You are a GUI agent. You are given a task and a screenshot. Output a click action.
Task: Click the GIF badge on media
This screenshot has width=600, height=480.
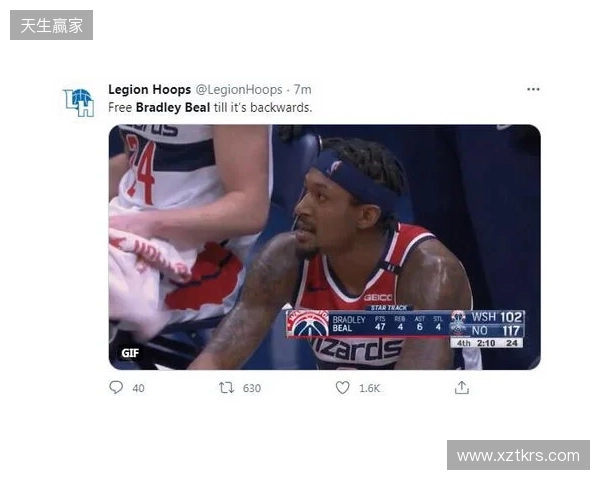(x=130, y=353)
